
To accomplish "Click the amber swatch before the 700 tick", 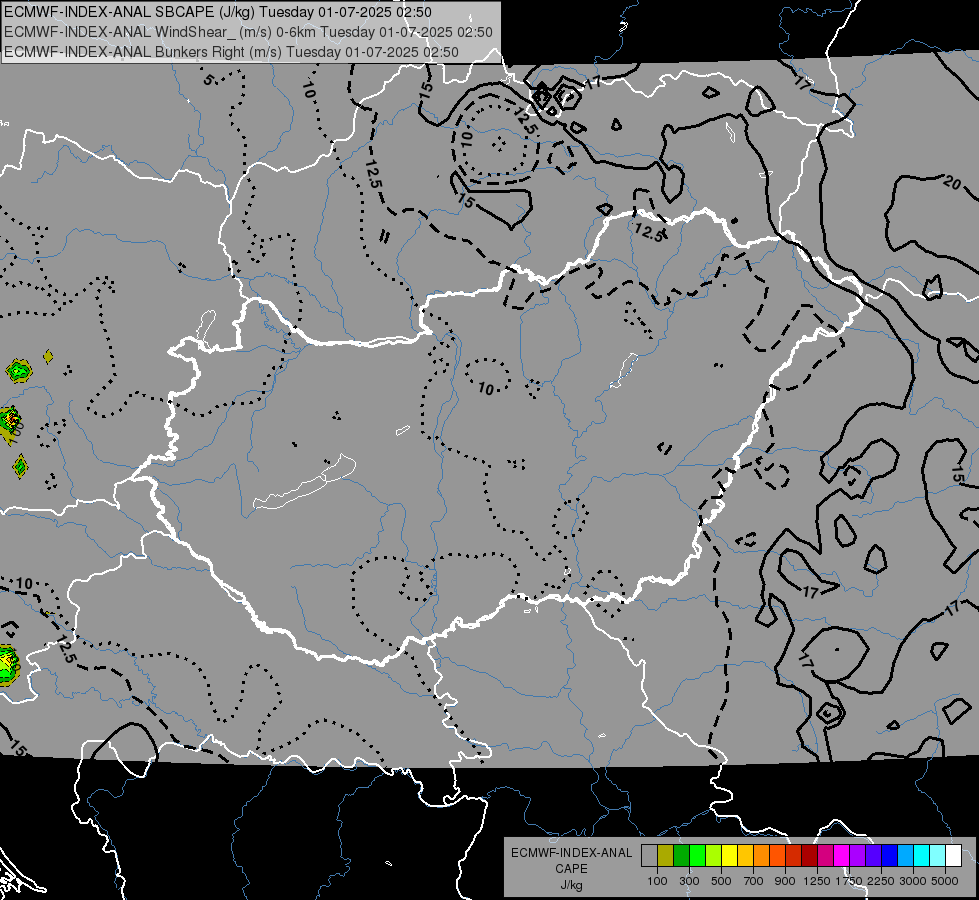I will tap(745, 855).
